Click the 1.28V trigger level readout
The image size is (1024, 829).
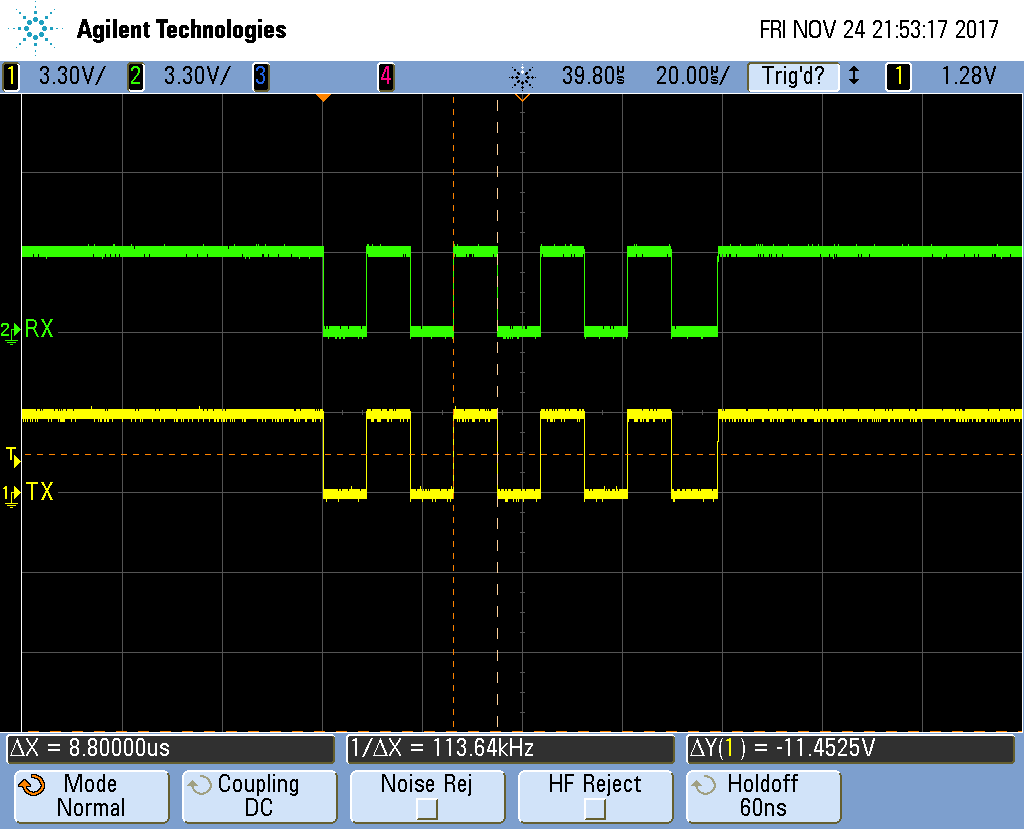(x=969, y=76)
